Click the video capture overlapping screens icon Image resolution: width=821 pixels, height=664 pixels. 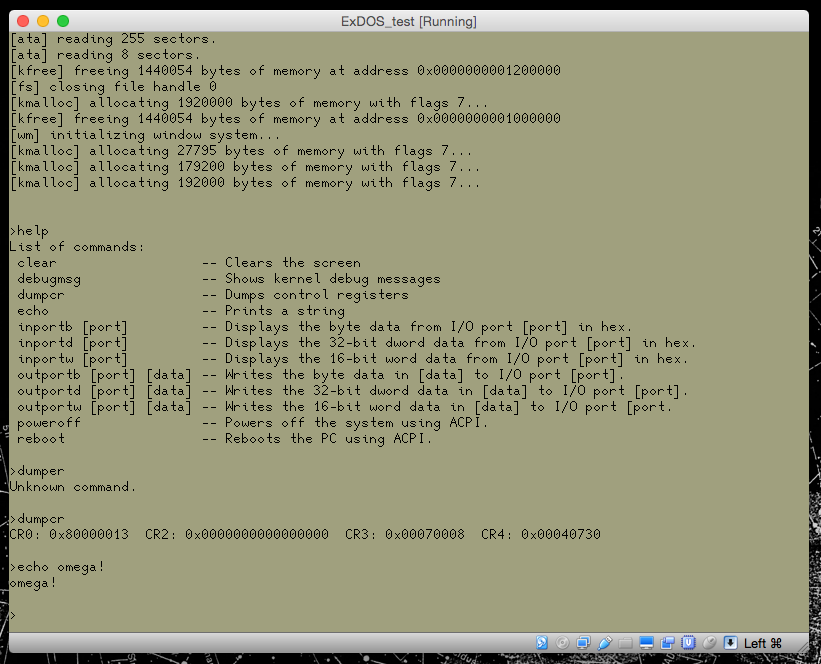(668, 643)
